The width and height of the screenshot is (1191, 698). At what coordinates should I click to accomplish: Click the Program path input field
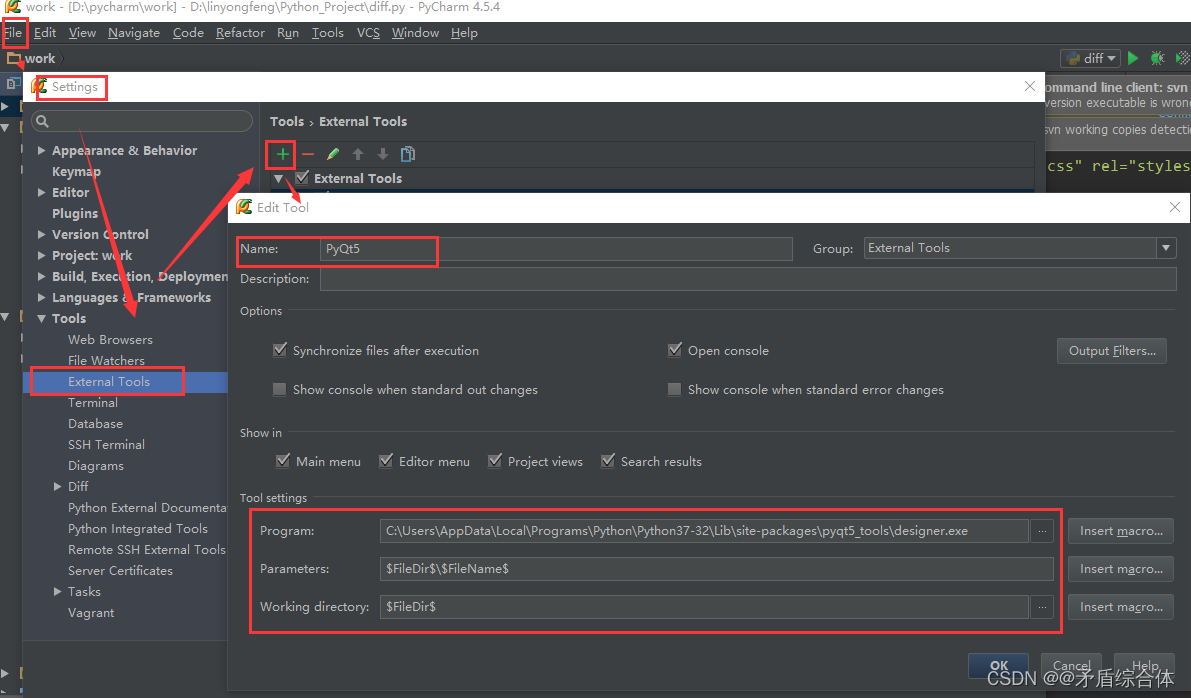(x=704, y=531)
